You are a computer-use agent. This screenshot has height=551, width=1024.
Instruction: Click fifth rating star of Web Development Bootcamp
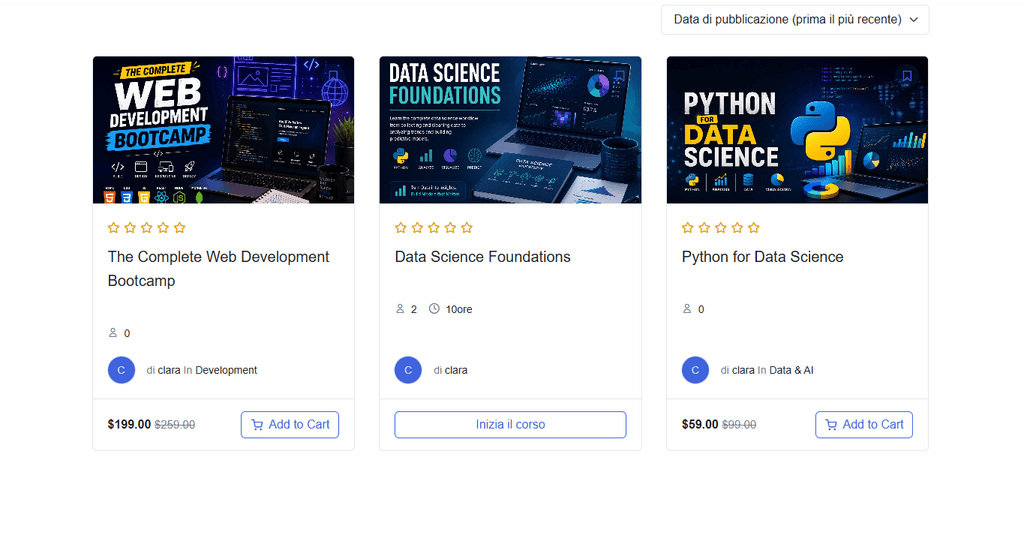tap(180, 228)
